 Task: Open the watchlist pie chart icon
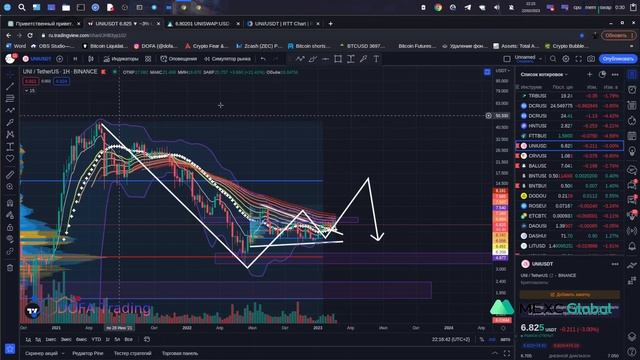point(602,74)
